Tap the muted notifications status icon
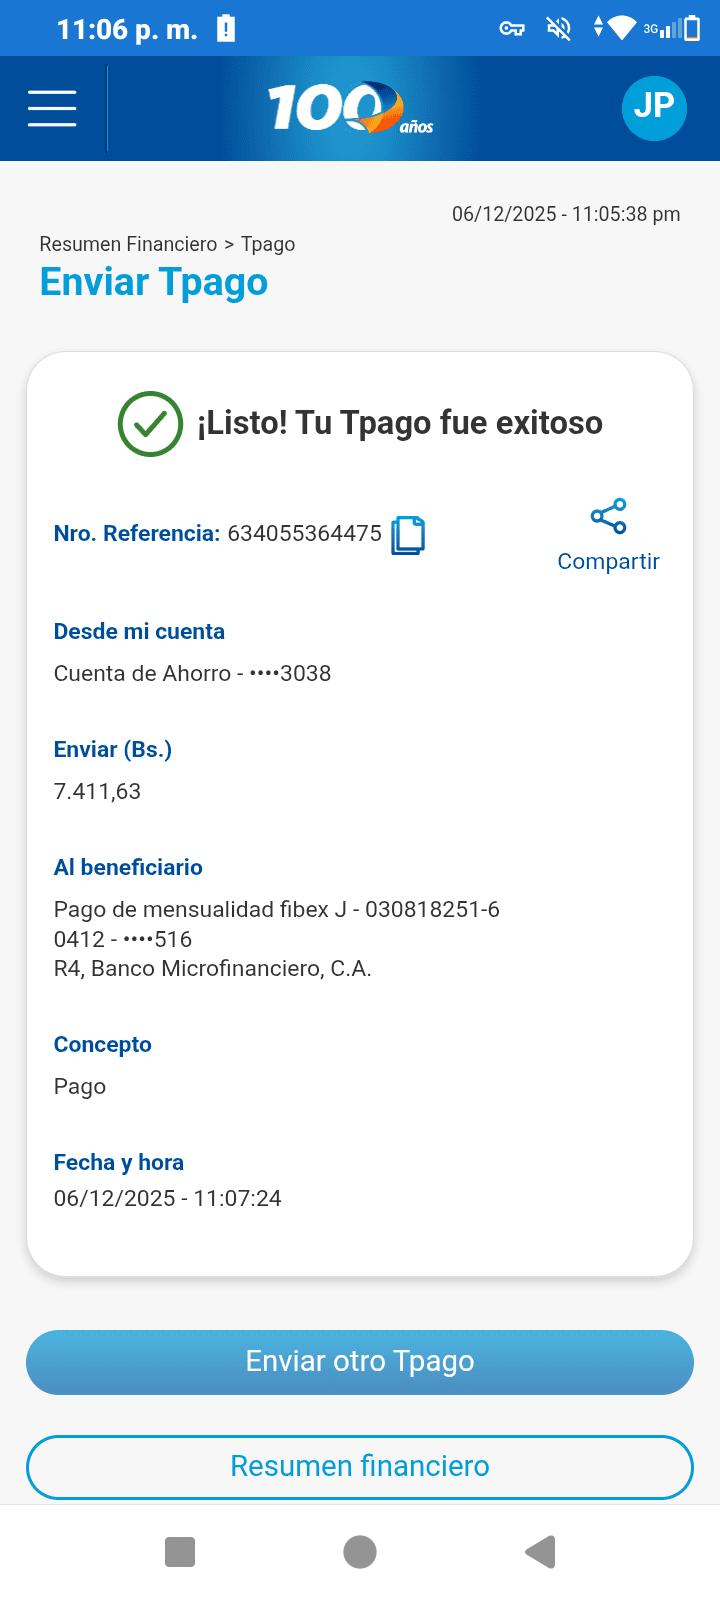Screen dimensions: 720x1600 pos(558,28)
